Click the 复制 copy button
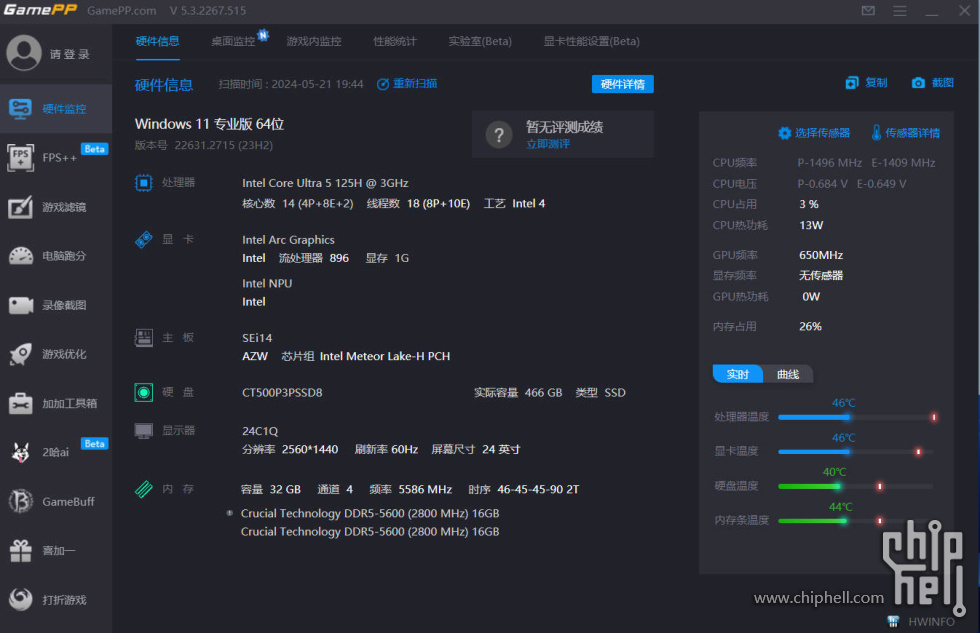The image size is (980, 633). coord(866,82)
